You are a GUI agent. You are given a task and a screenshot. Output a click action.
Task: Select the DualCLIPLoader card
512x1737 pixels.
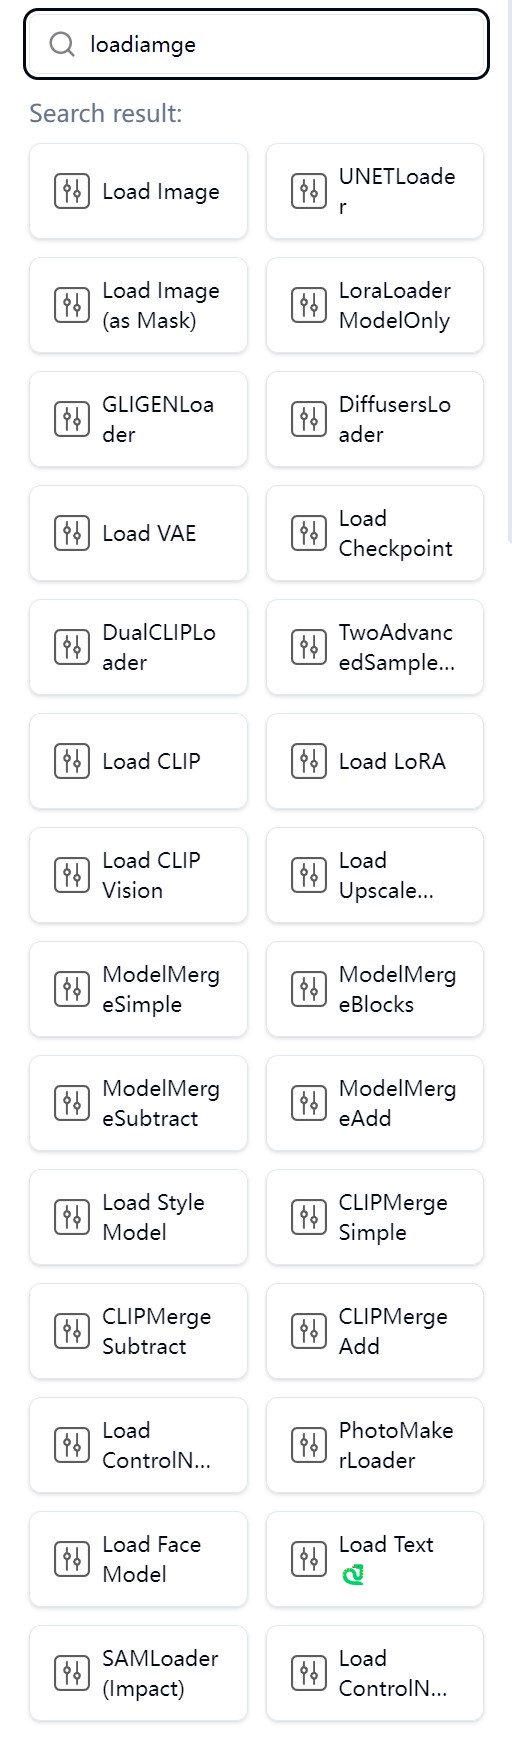tap(138, 647)
